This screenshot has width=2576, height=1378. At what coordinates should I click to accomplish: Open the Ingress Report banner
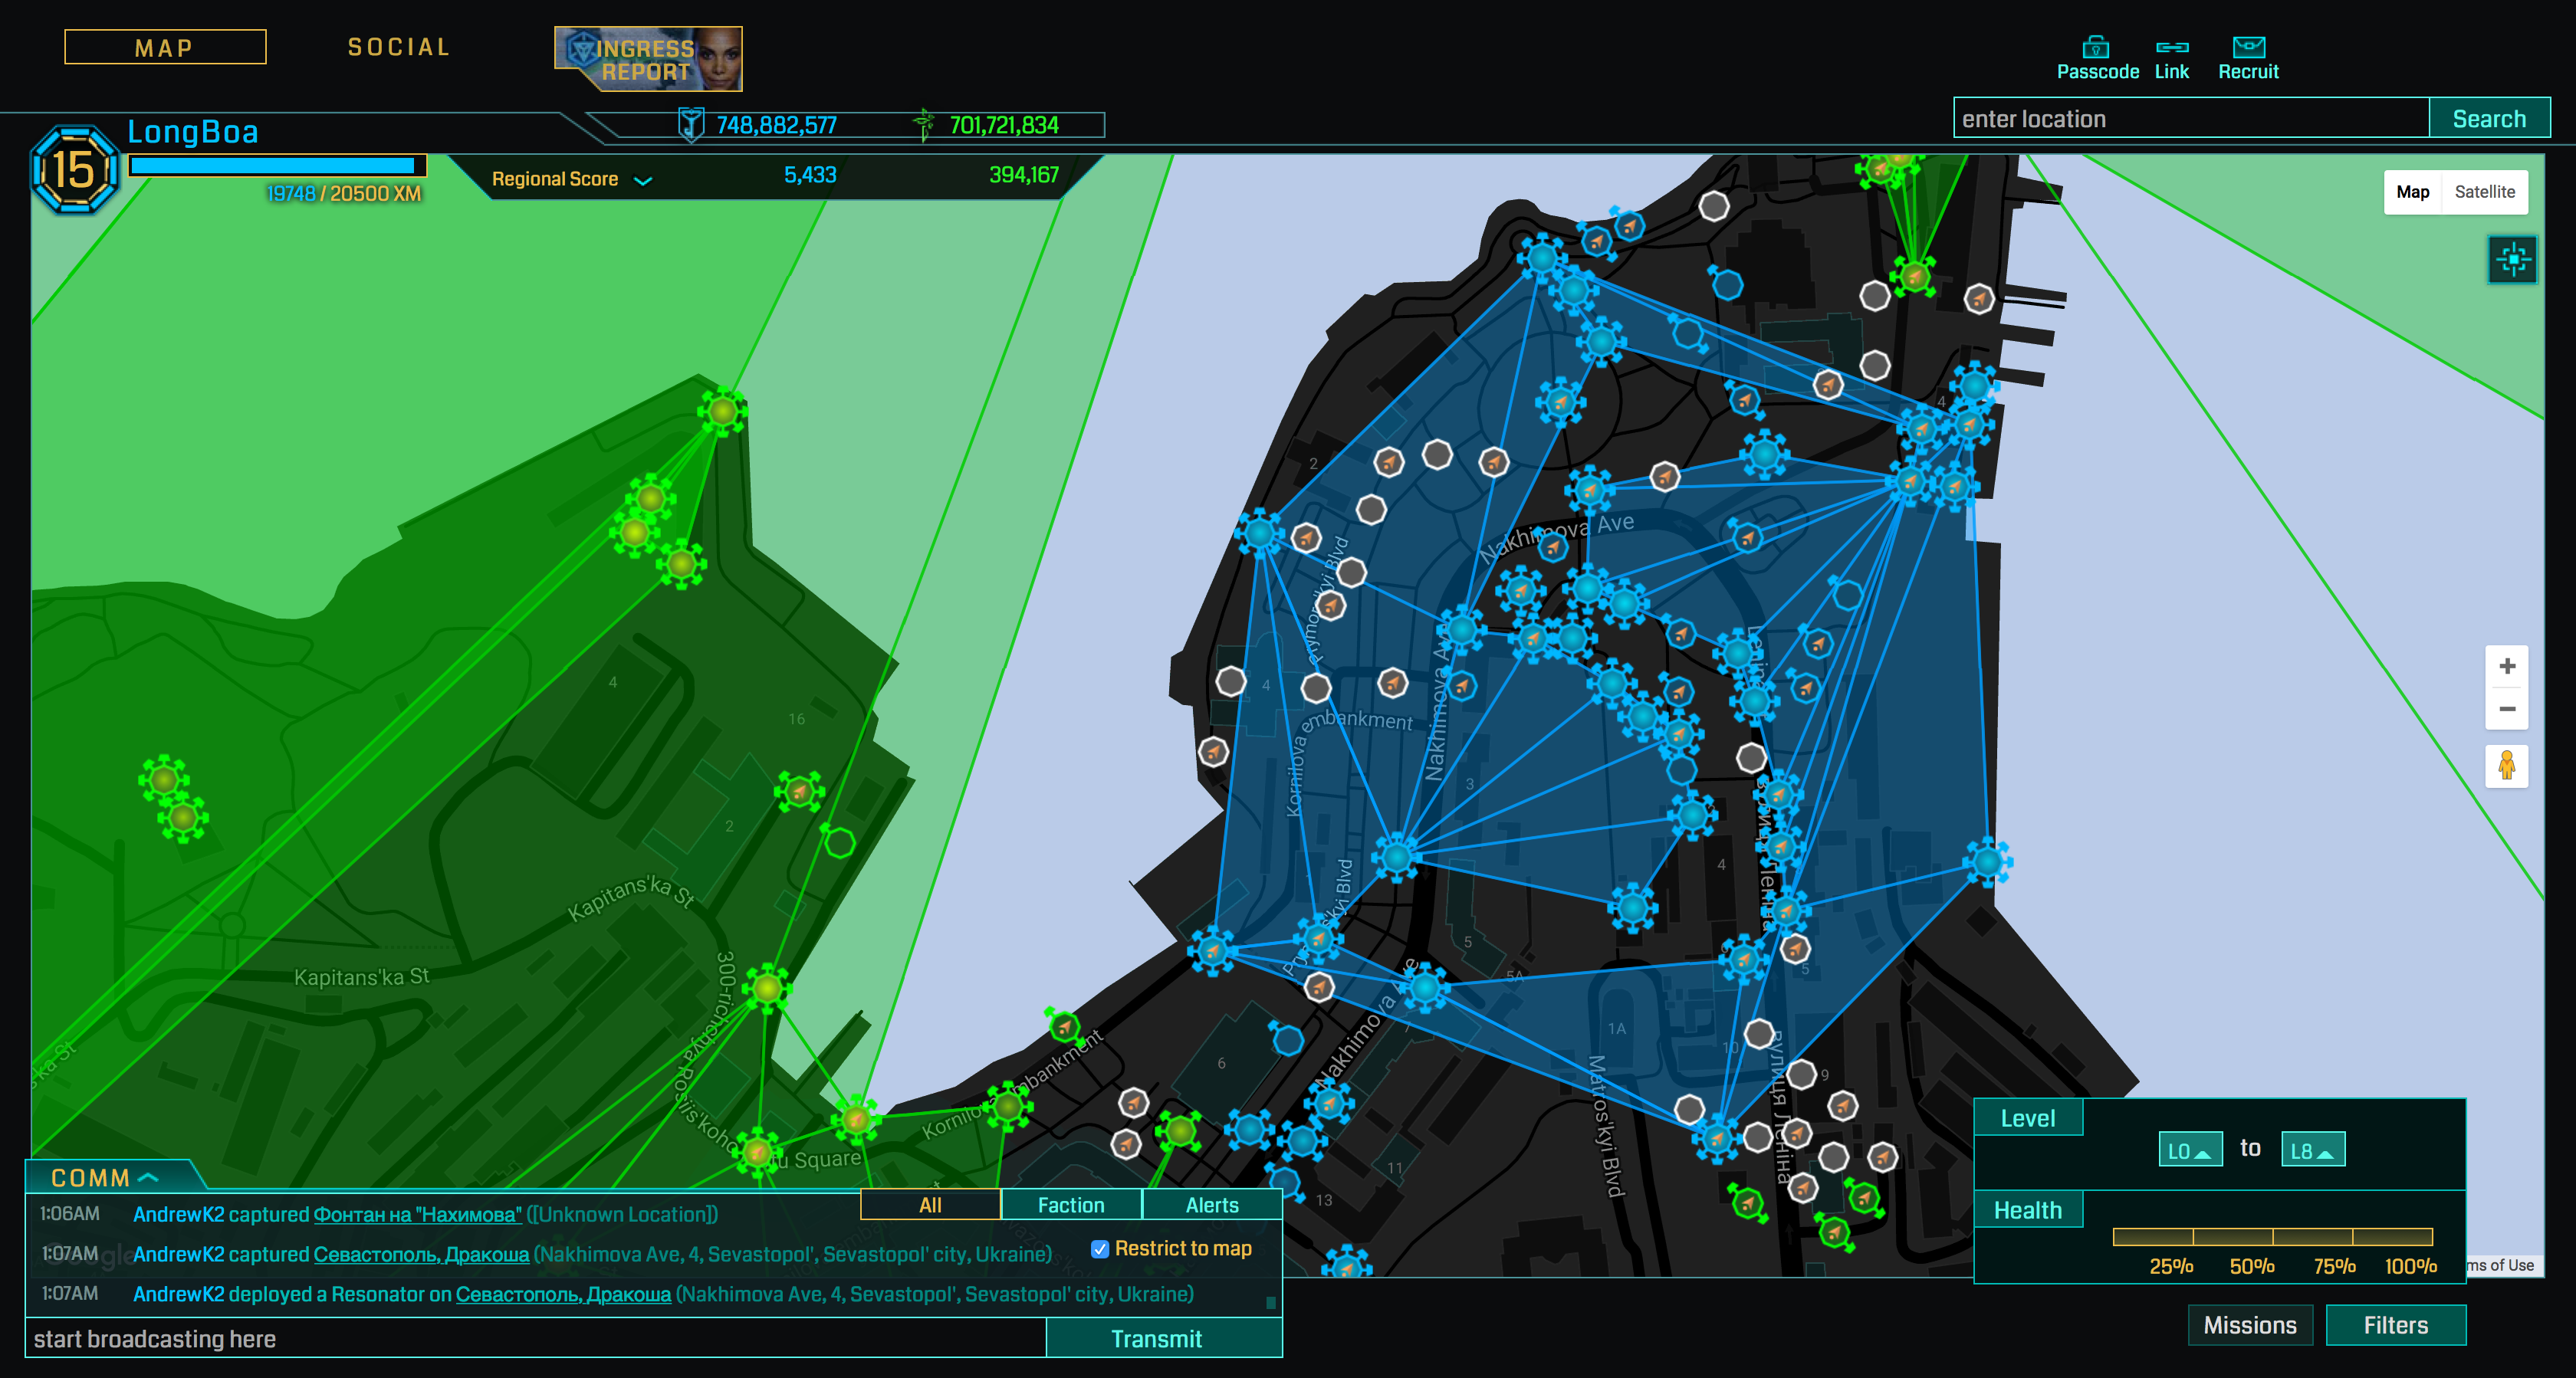(x=648, y=59)
